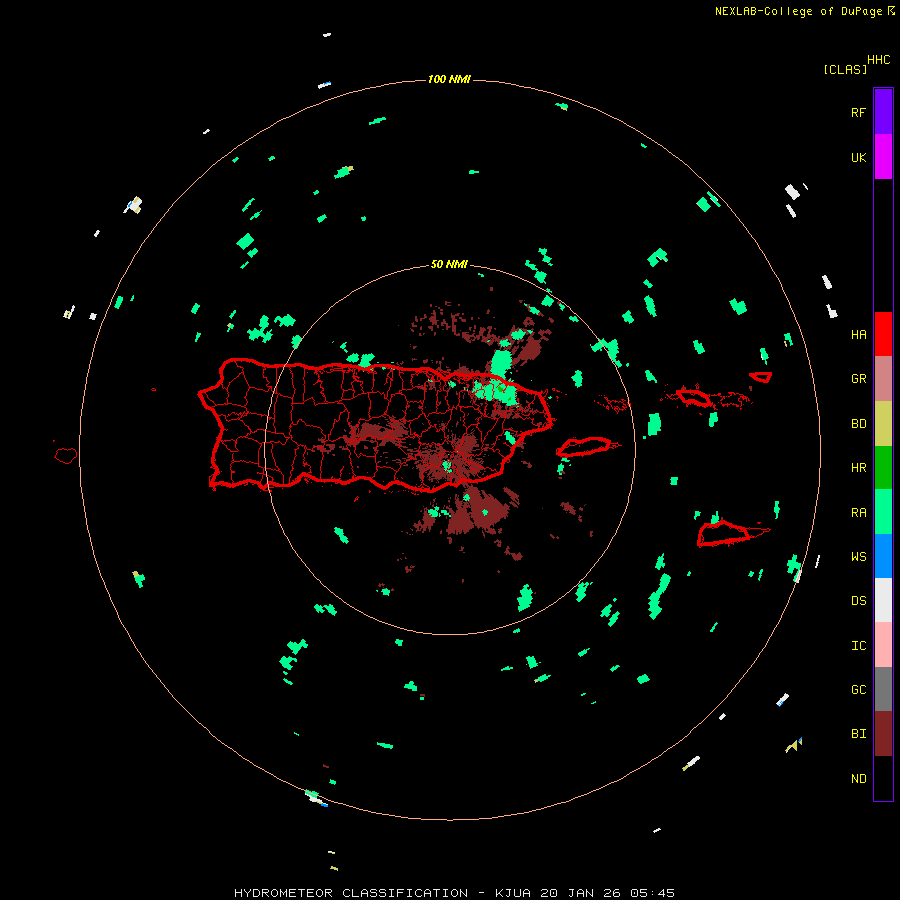Click the Hydrometeor Classification KJUA title caption
The image size is (900, 900).
pyautogui.click(x=454, y=893)
